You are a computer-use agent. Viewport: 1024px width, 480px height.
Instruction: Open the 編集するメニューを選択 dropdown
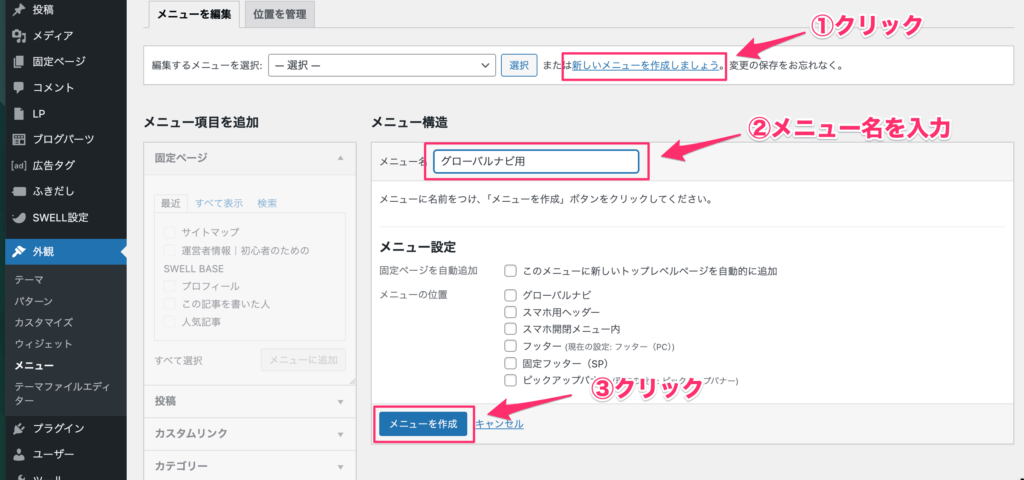pyautogui.click(x=382, y=65)
